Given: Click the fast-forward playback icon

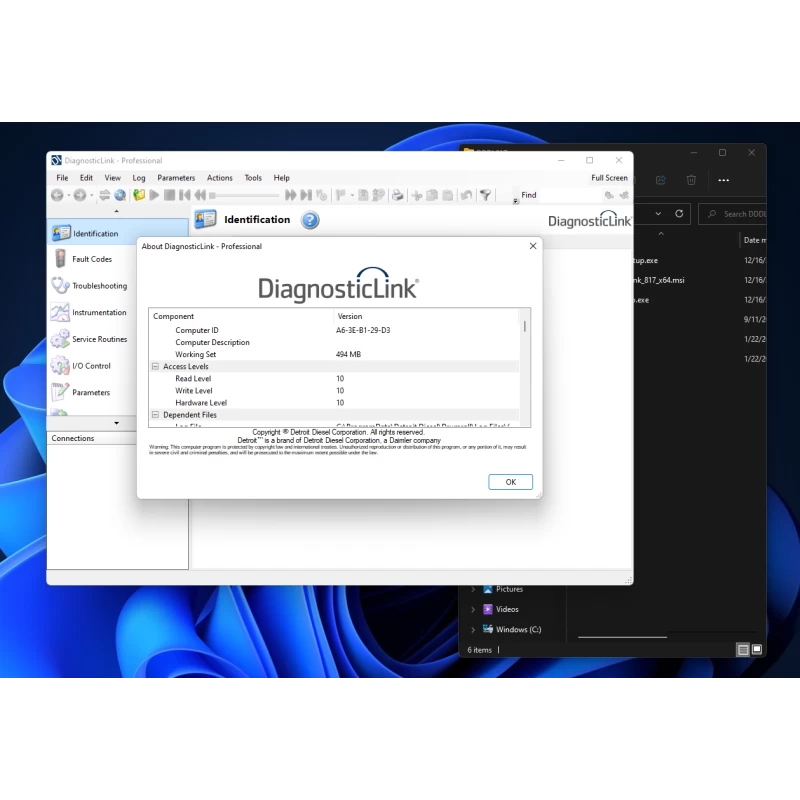Looking at the screenshot, I should (290, 195).
